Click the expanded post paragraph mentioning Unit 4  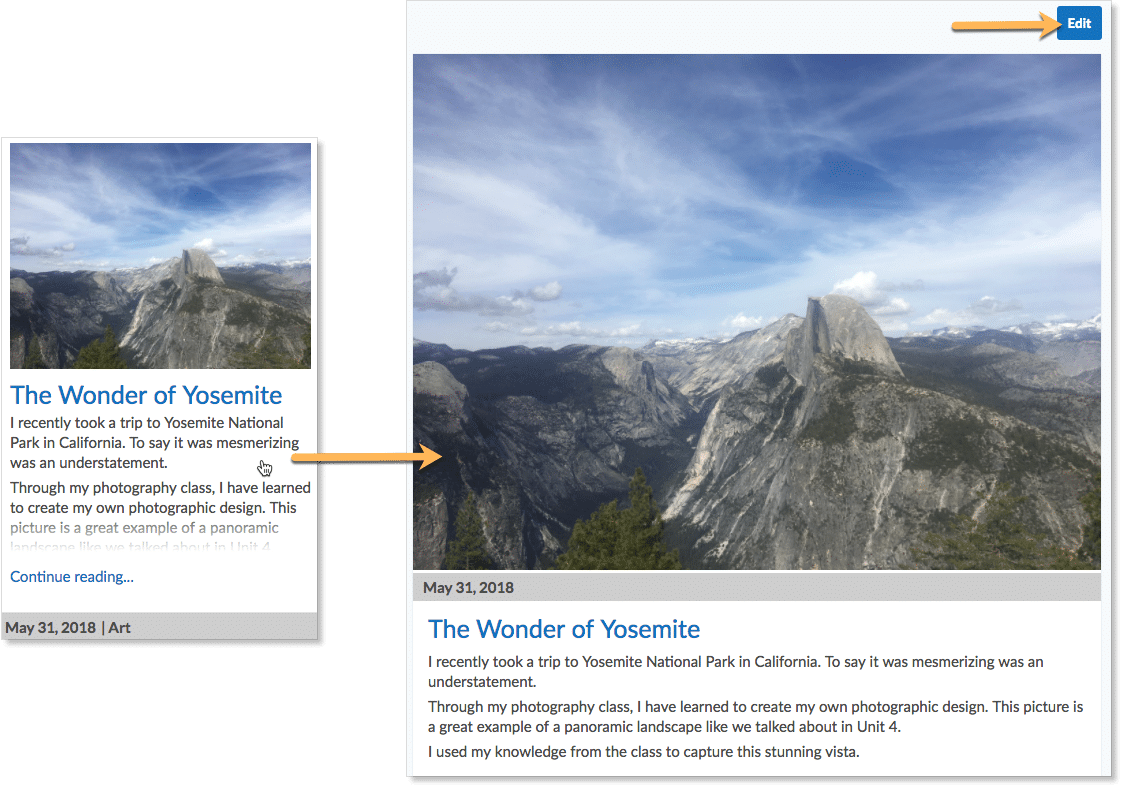click(756, 717)
